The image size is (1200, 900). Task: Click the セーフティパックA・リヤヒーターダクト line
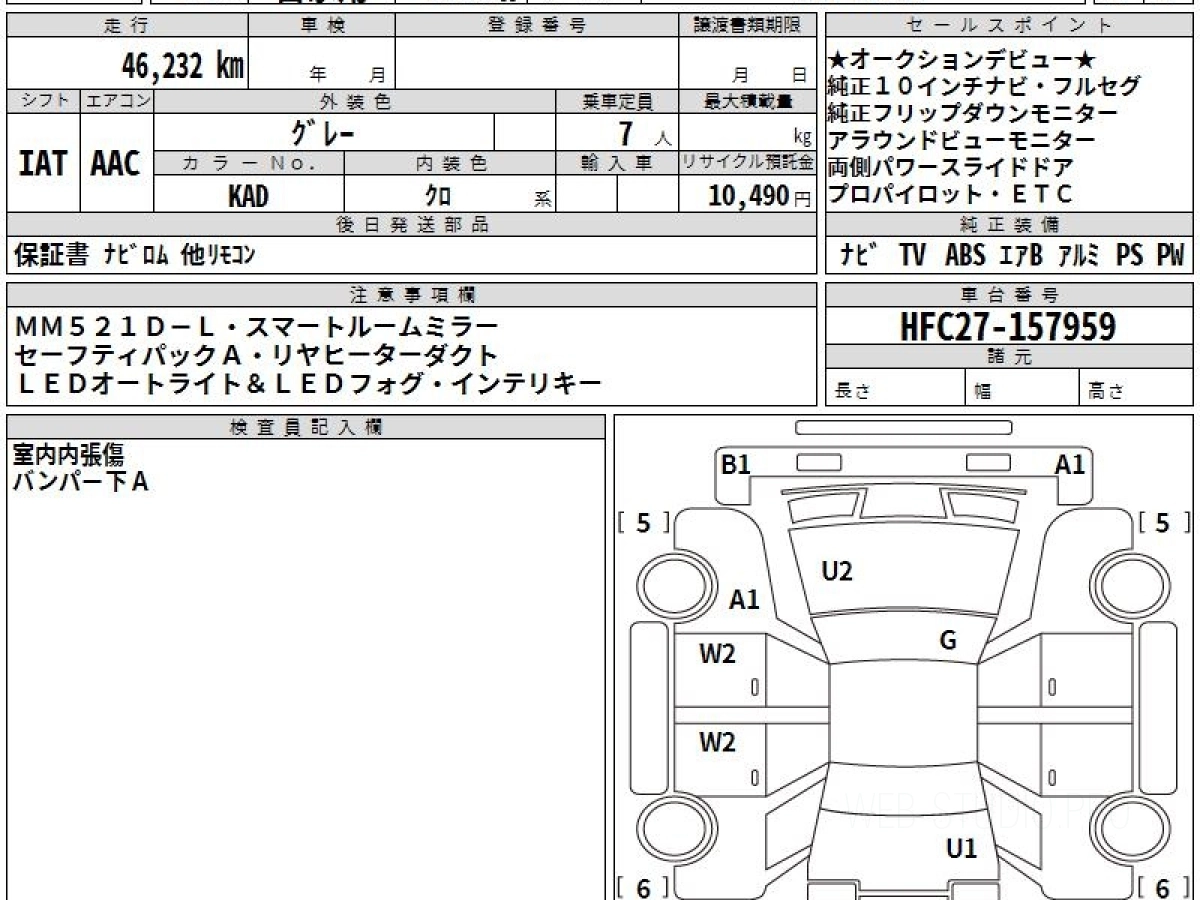click(x=257, y=355)
